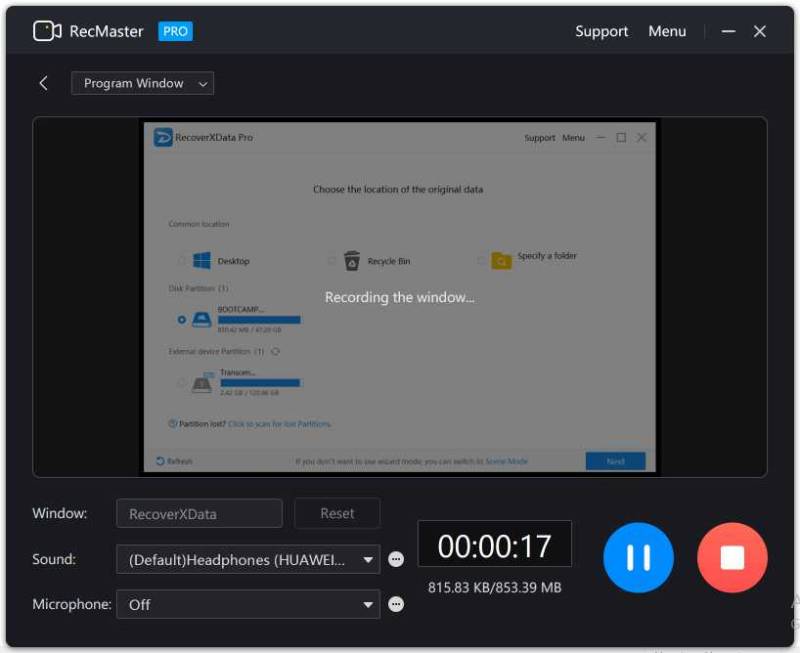Viewport: 800px width, 653px height.
Task: Click the Microphone: label
Action: coord(71,605)
